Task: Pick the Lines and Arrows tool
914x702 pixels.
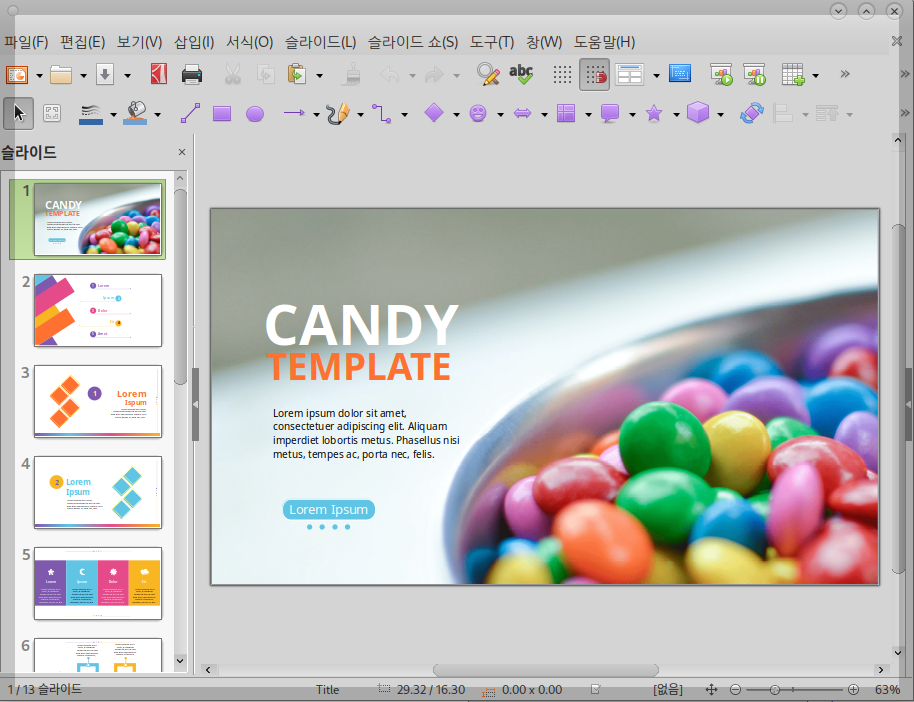Action: coord(294,113)
